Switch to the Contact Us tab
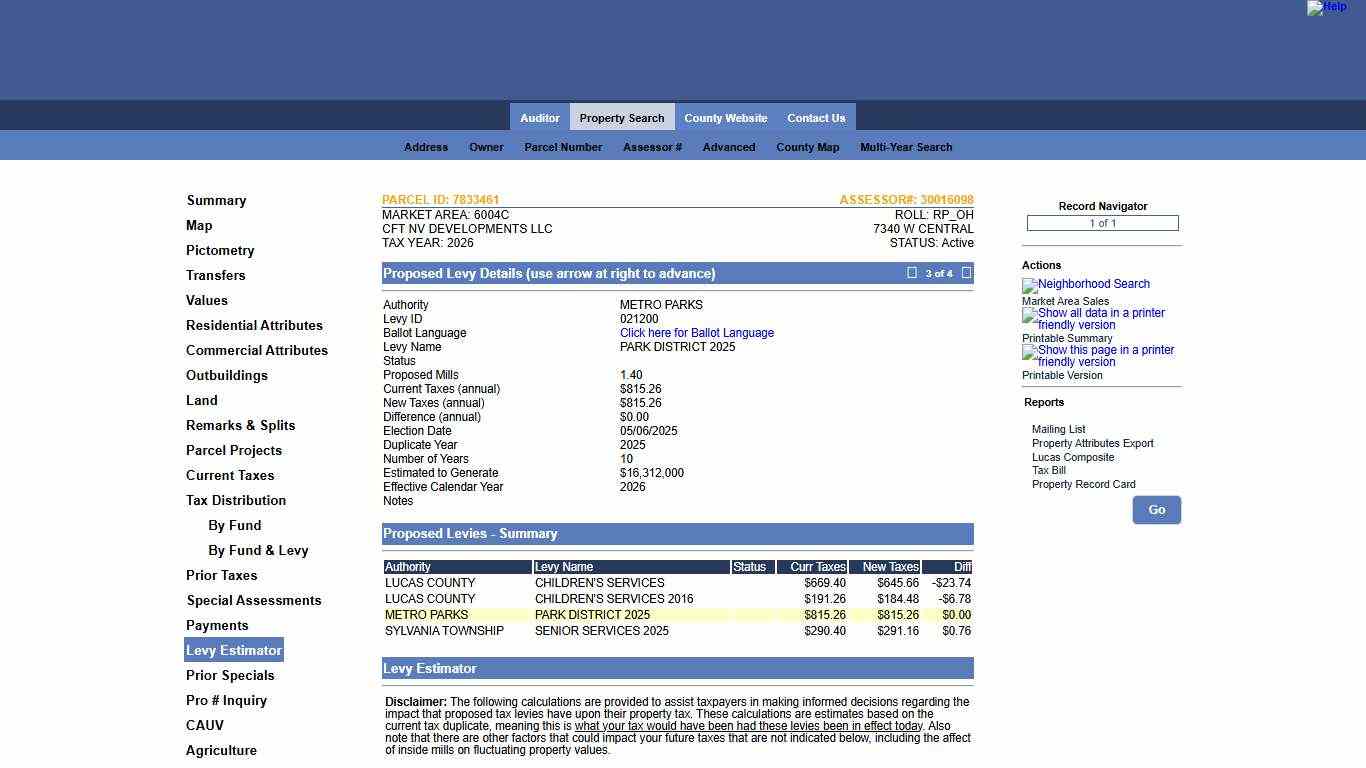Viewport: 1366px width, 768px height. click(x=816, y=117)
